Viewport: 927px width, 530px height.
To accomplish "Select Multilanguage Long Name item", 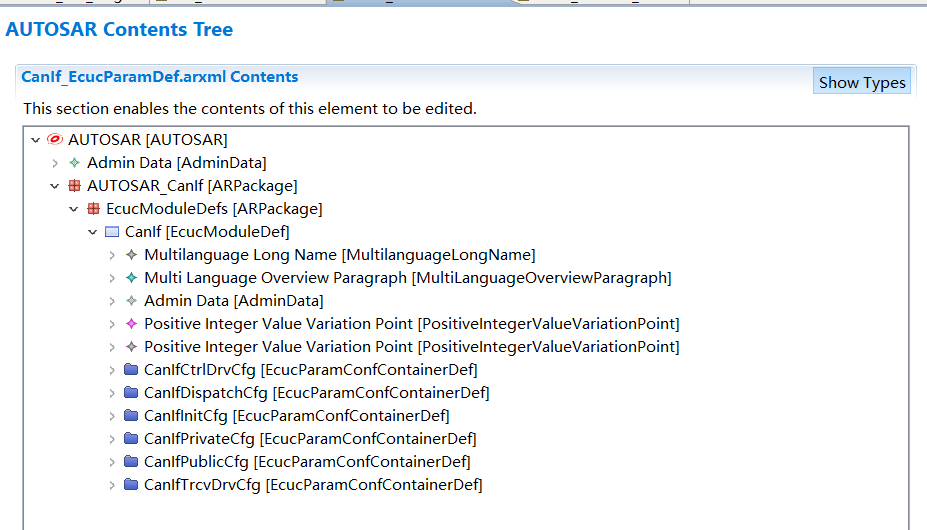I will 339,255.
